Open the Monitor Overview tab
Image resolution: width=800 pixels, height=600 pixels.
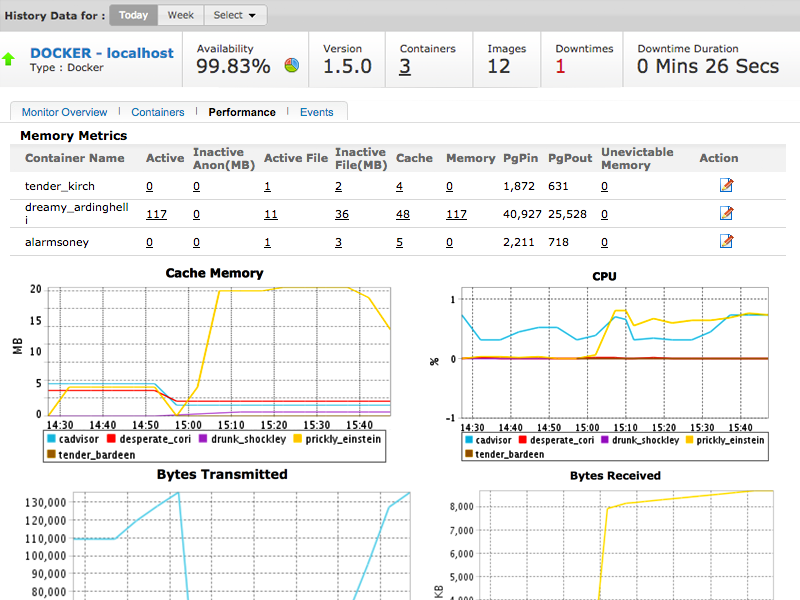(64, 112)
